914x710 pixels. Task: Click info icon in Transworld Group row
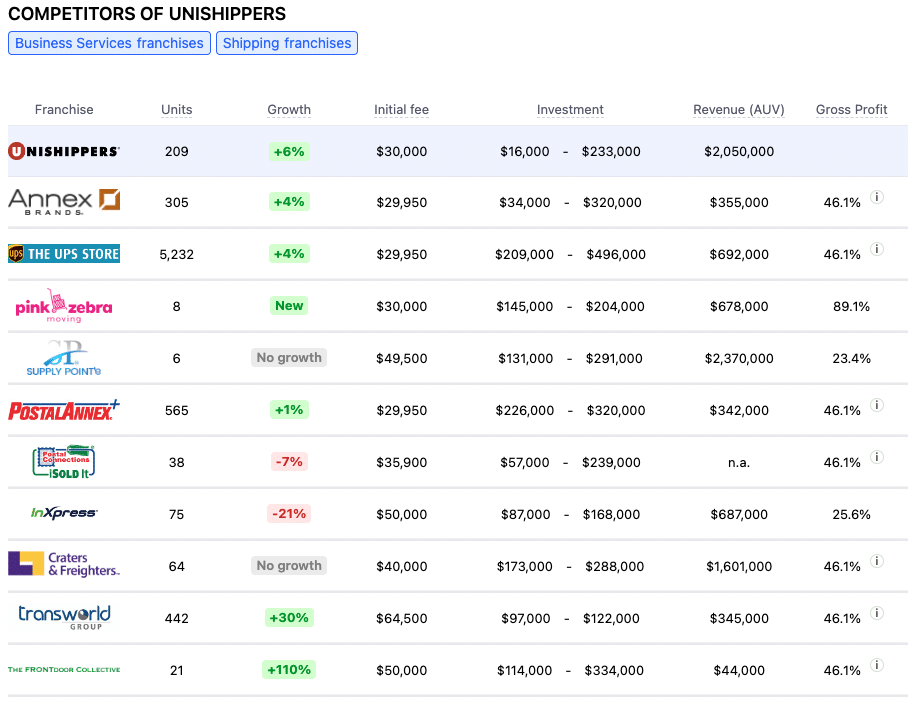tap(877, 613)
